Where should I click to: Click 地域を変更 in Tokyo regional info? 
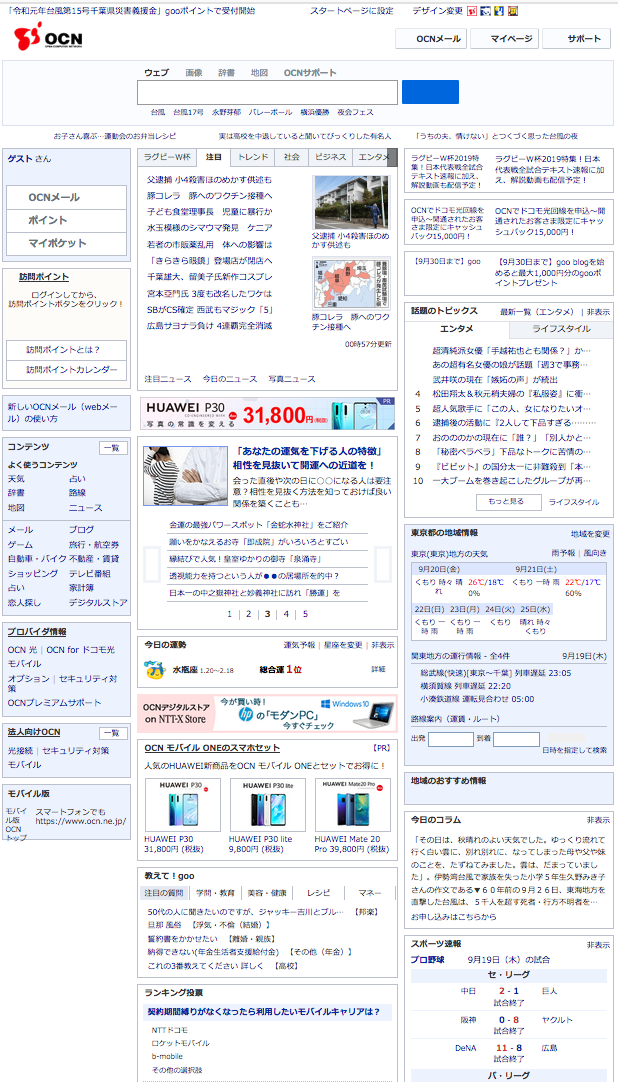pyautogui.click(x=590, y=534)
